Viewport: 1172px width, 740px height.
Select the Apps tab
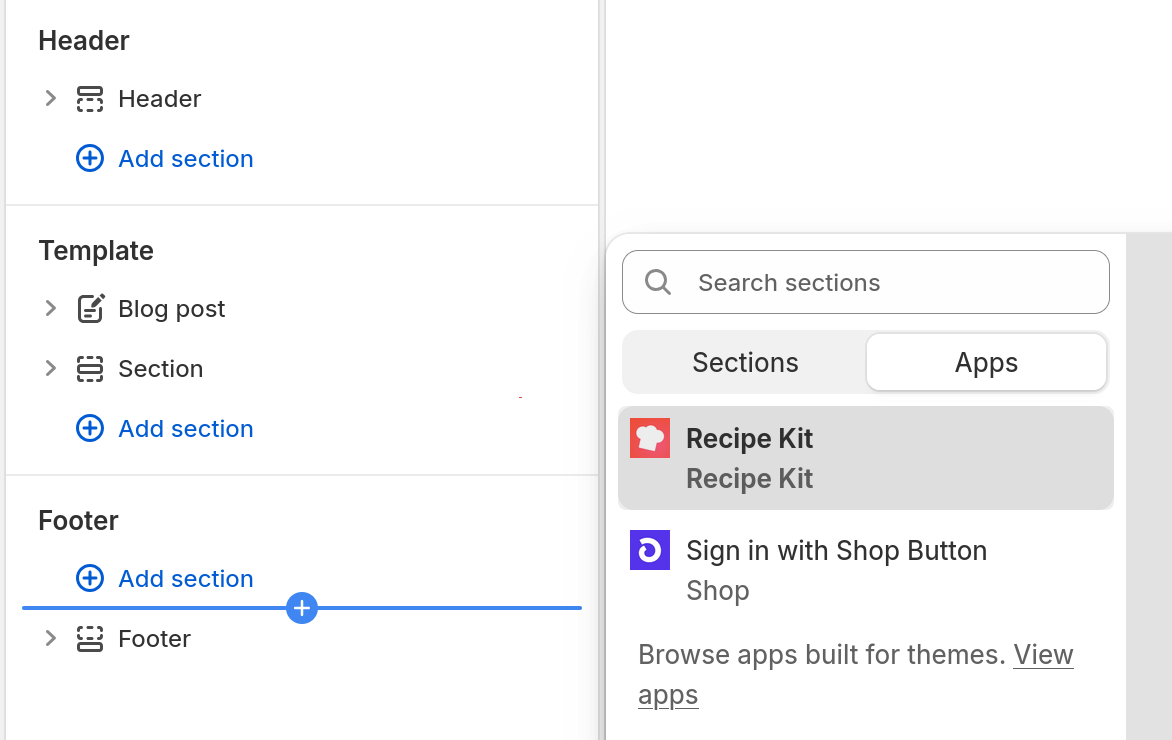tap(986, 363)
